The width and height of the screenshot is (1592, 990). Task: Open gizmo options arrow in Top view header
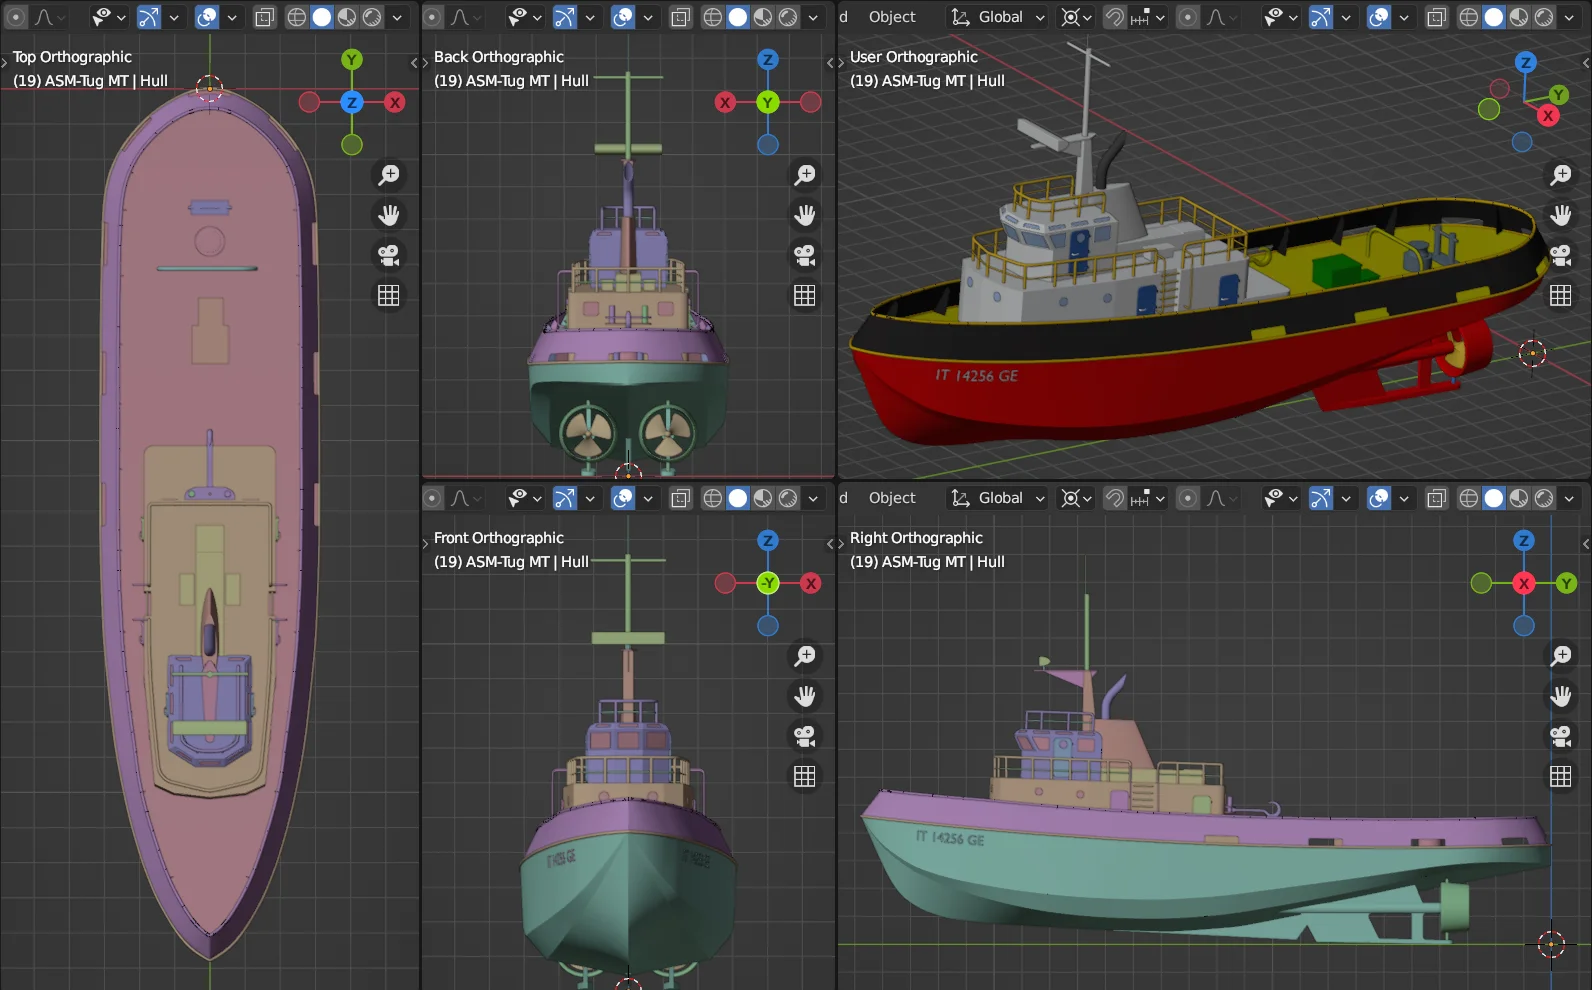pos(174,17)
